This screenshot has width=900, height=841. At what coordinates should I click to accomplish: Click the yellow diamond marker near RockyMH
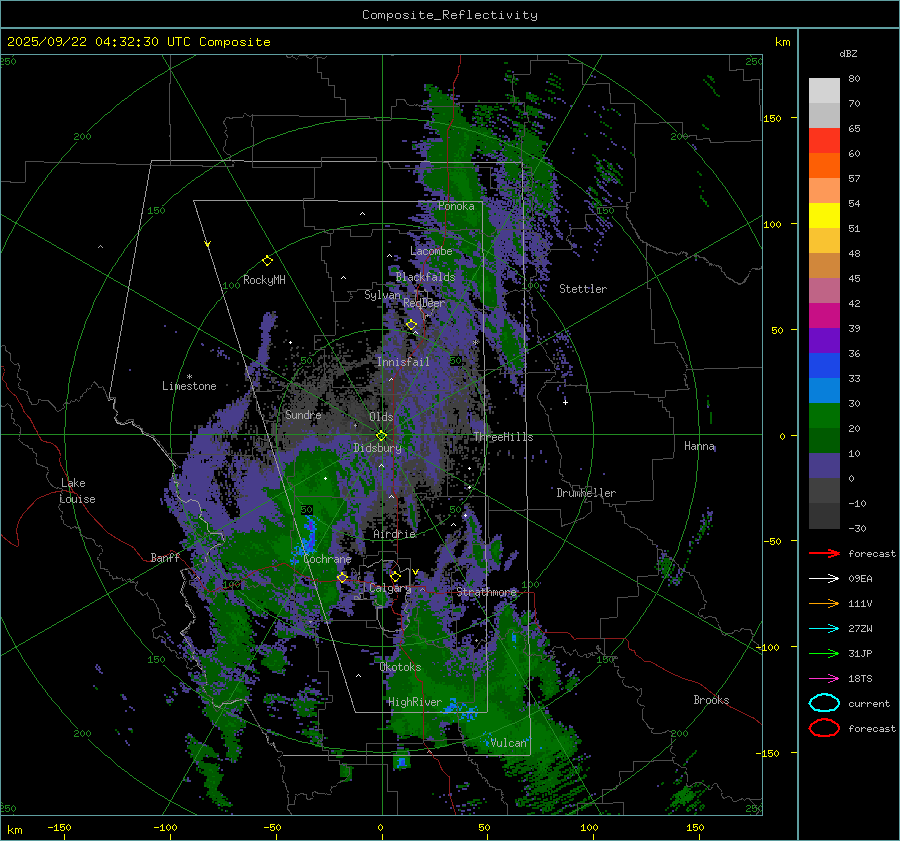[267, 260]
